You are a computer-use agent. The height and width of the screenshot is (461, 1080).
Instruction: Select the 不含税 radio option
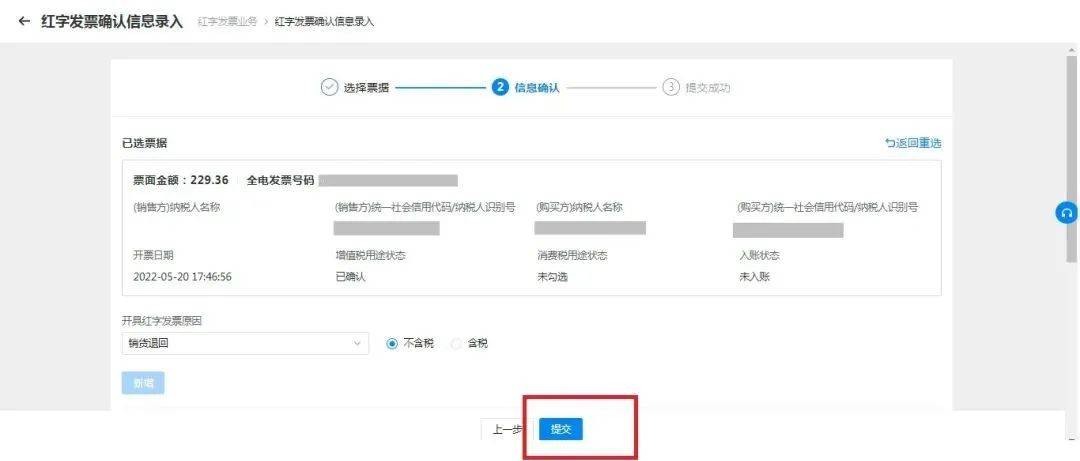(393, 344)
